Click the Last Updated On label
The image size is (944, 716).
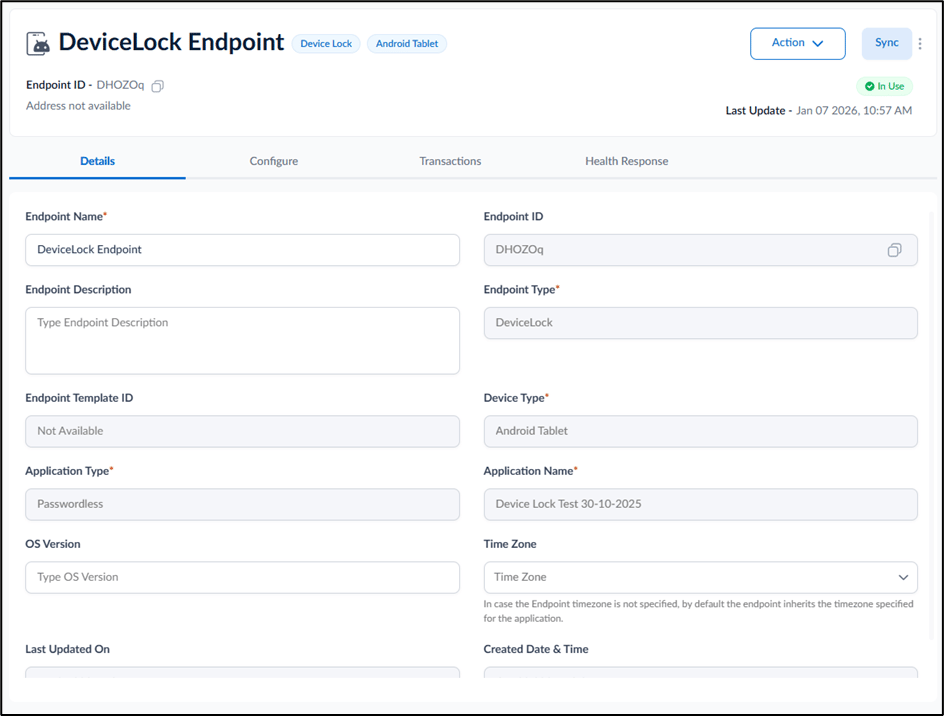[67, 649]
